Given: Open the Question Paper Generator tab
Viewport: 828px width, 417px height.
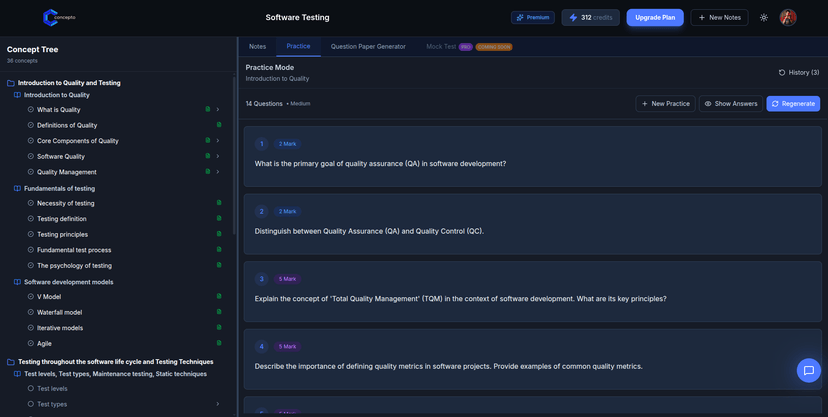Looking at the screenshot, I should (368, 46).
